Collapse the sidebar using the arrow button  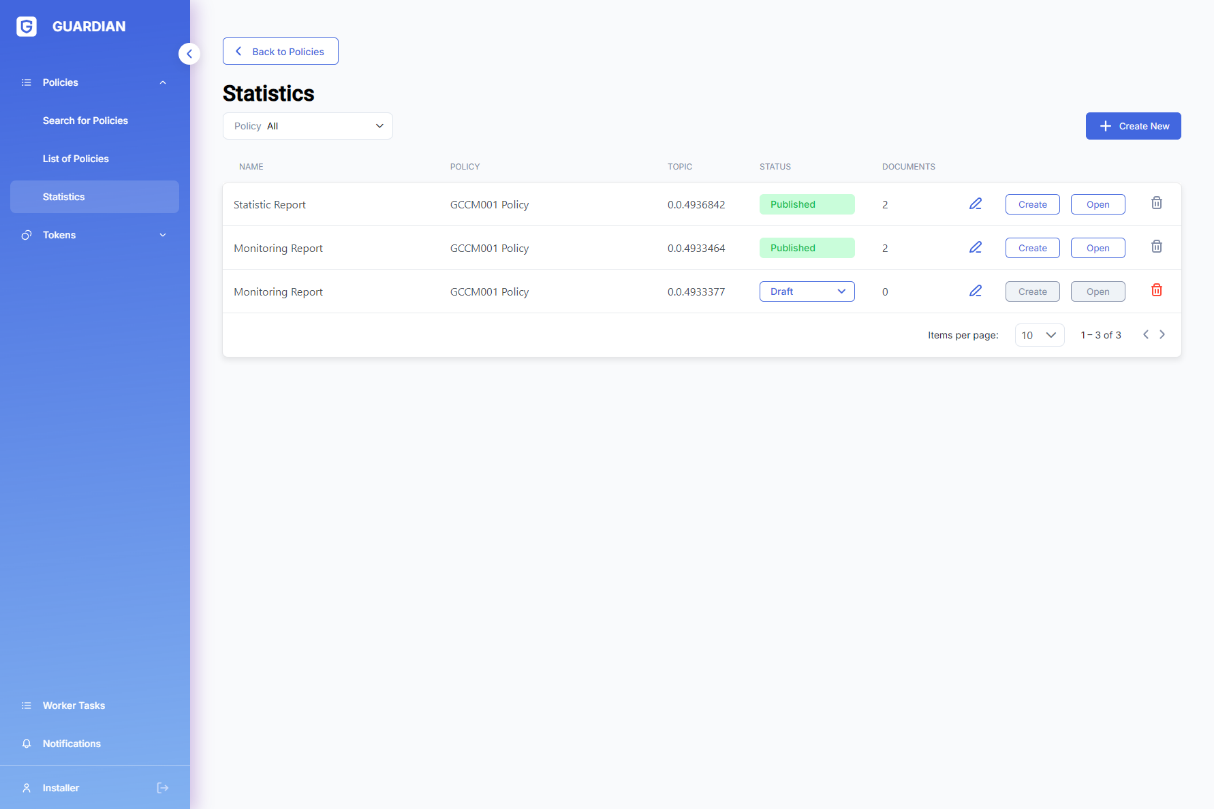tap(189, 54)
